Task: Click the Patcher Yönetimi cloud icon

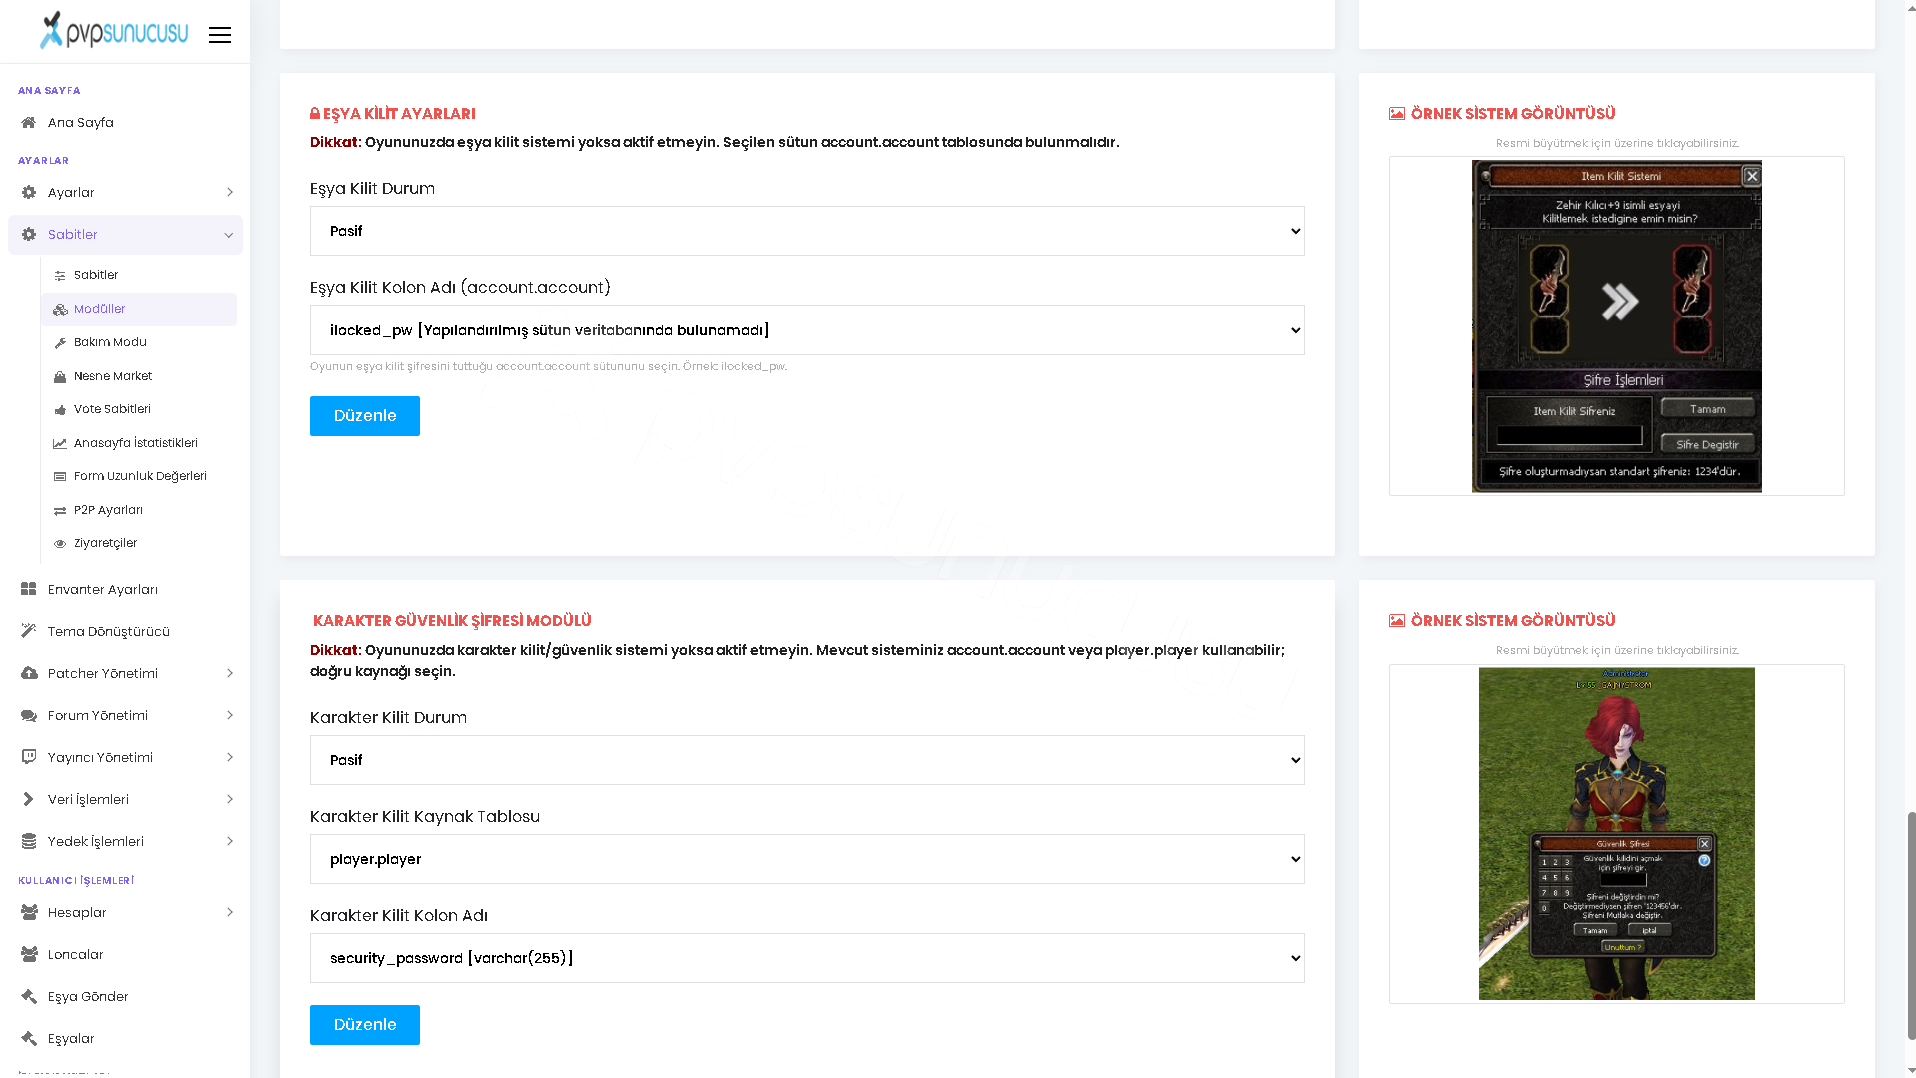Action: 29,674
